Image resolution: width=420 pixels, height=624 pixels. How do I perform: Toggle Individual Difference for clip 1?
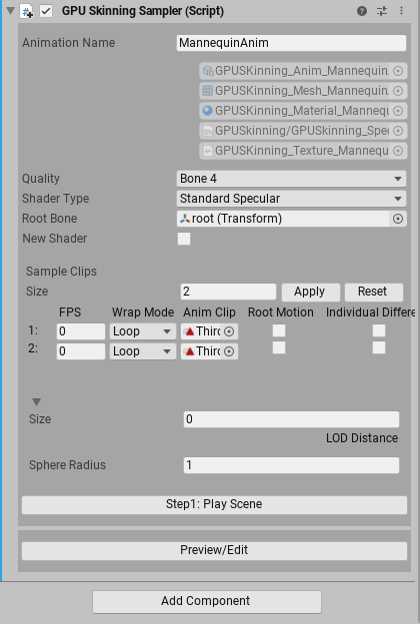[379, 330]
